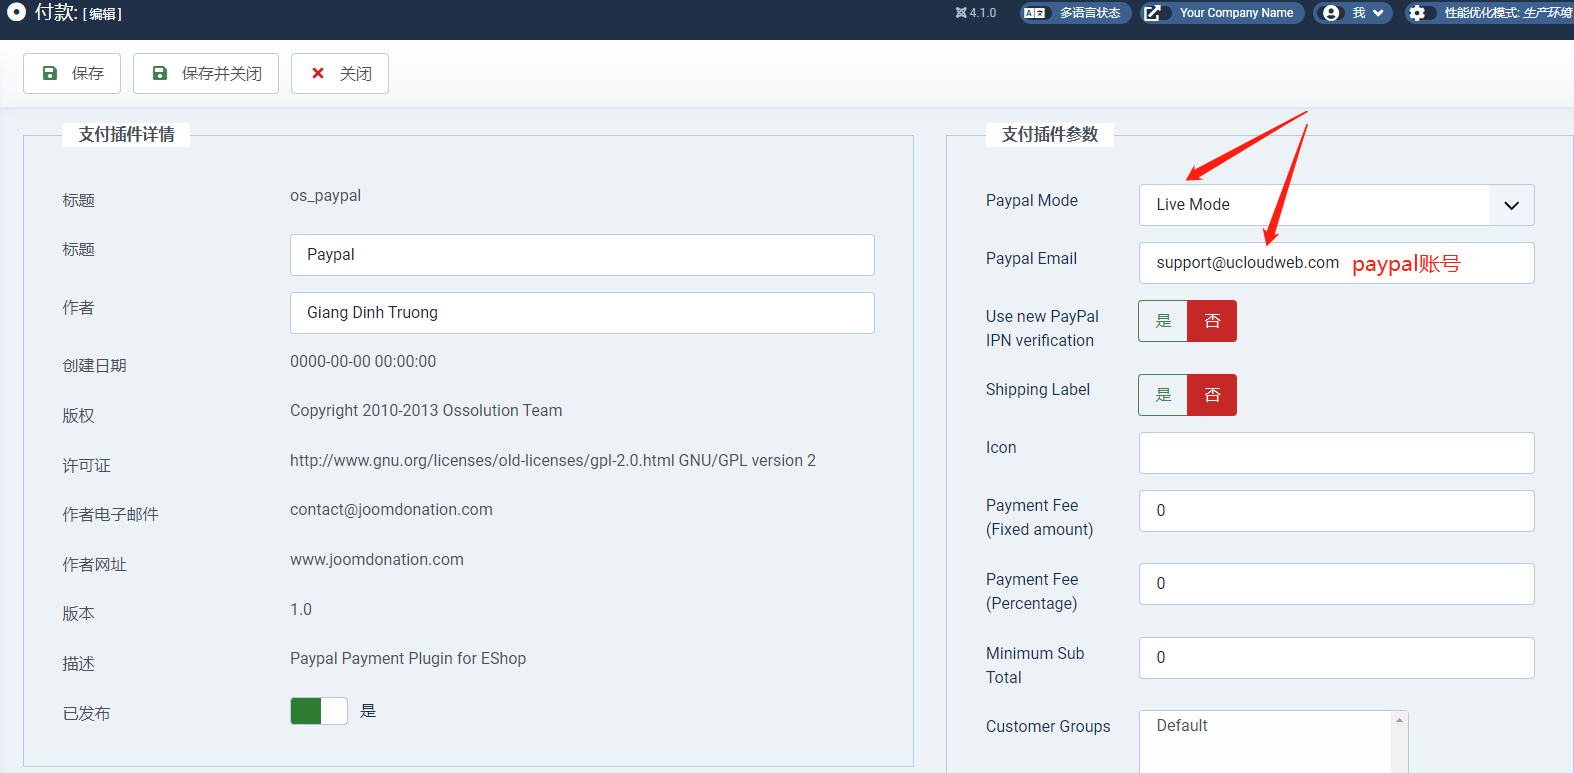The height and width of the screenshot is (773, 1574).
Task: Toggle the Published switch
Action: 318,711
